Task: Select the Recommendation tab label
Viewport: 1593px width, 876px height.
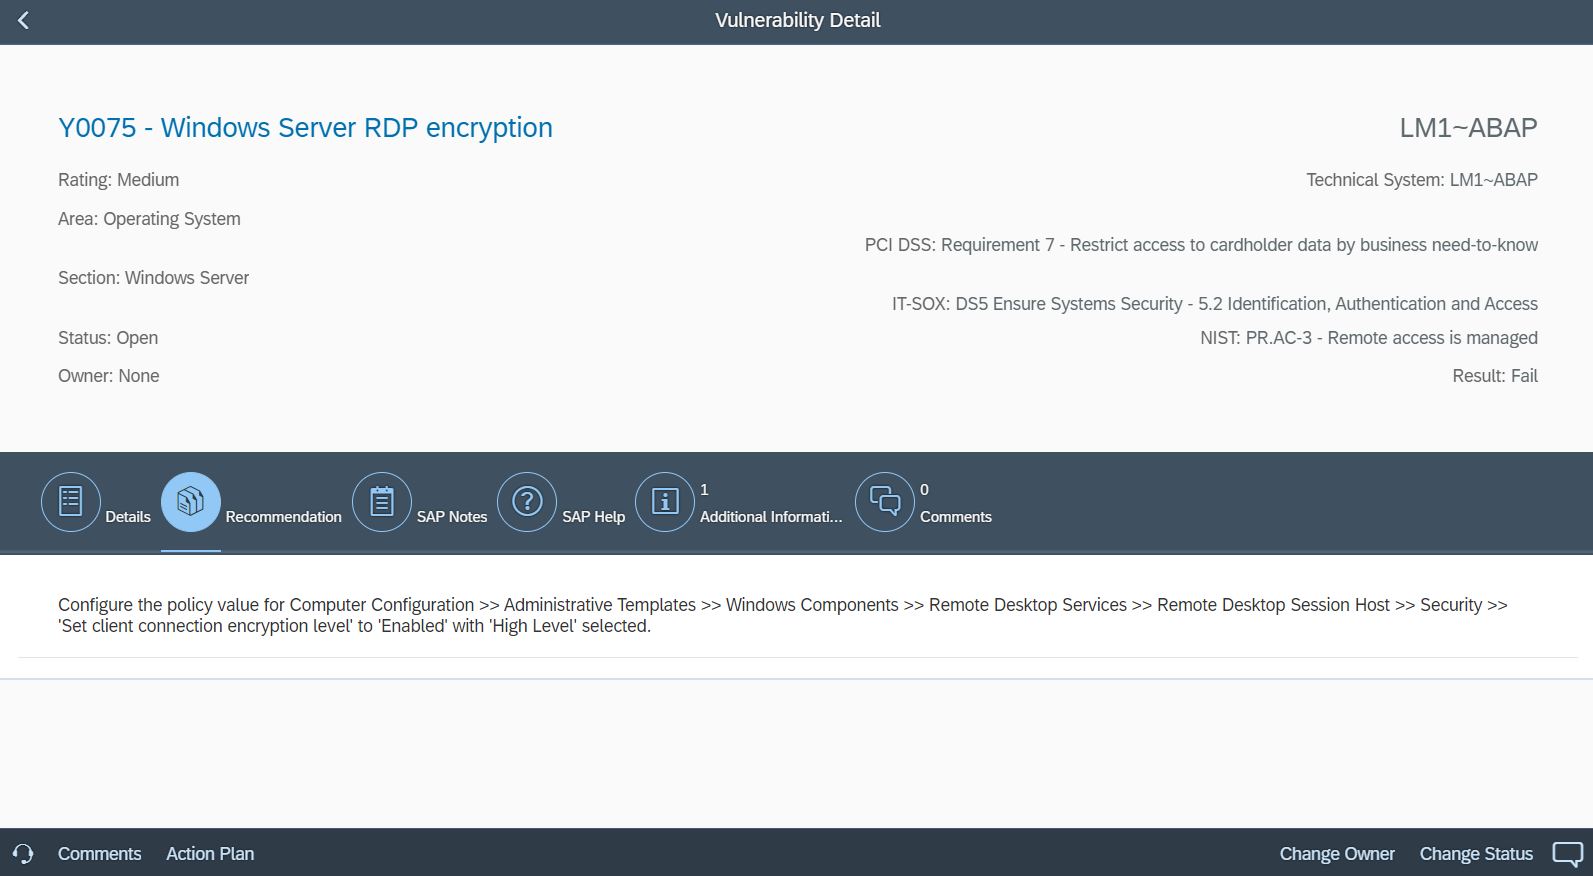Action: [283, 517]
